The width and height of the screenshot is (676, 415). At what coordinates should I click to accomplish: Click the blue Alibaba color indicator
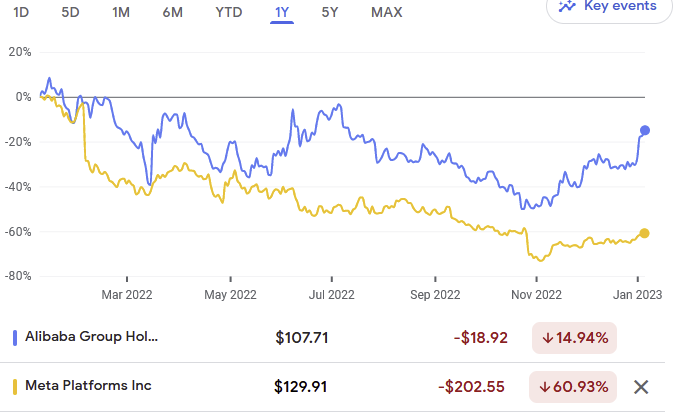coord(15,337)
